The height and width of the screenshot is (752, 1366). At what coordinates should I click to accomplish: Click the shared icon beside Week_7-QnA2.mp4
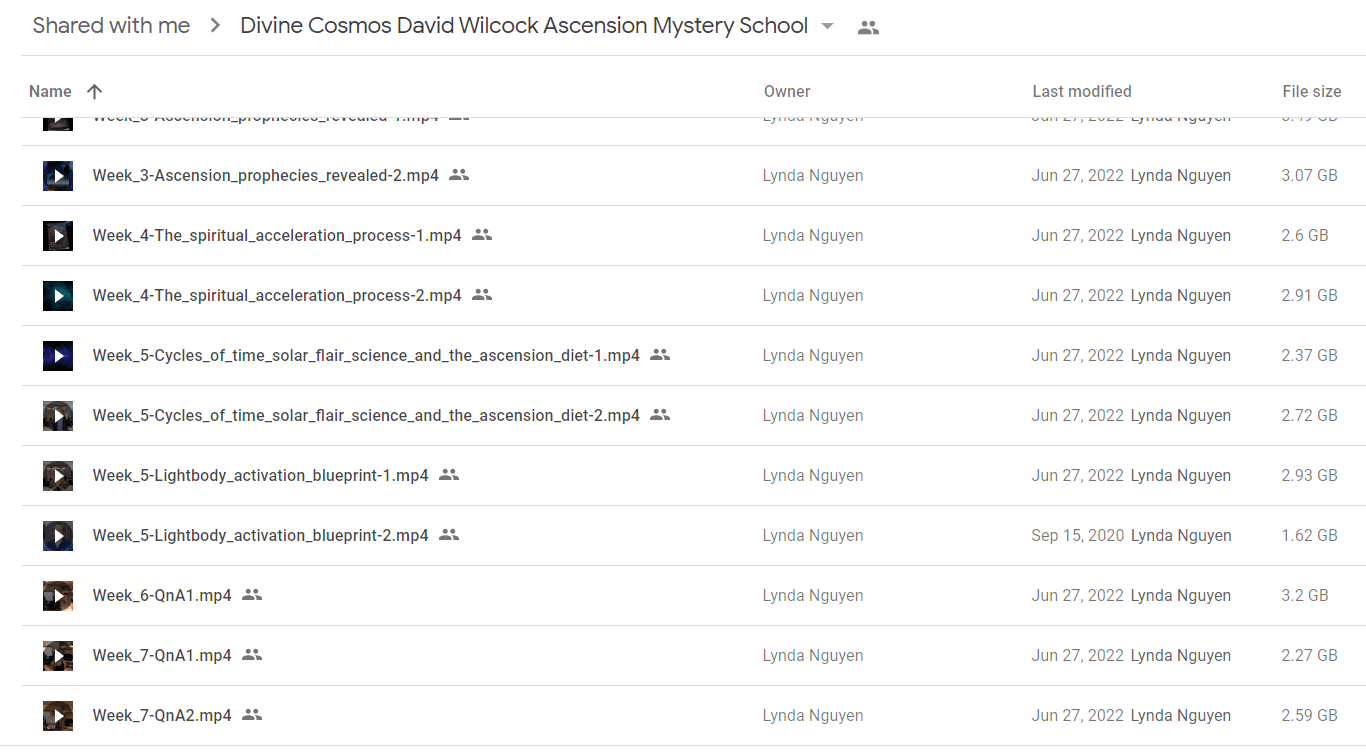tap(252, 715)
